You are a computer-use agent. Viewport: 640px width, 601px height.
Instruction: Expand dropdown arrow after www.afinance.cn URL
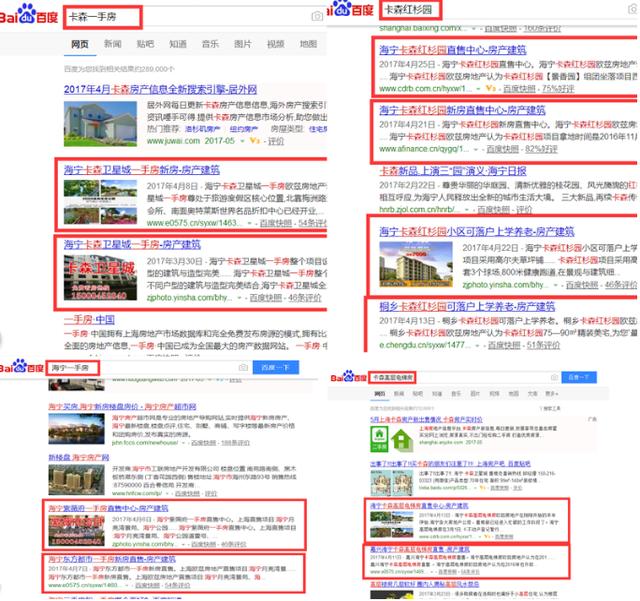coord(476,149)
